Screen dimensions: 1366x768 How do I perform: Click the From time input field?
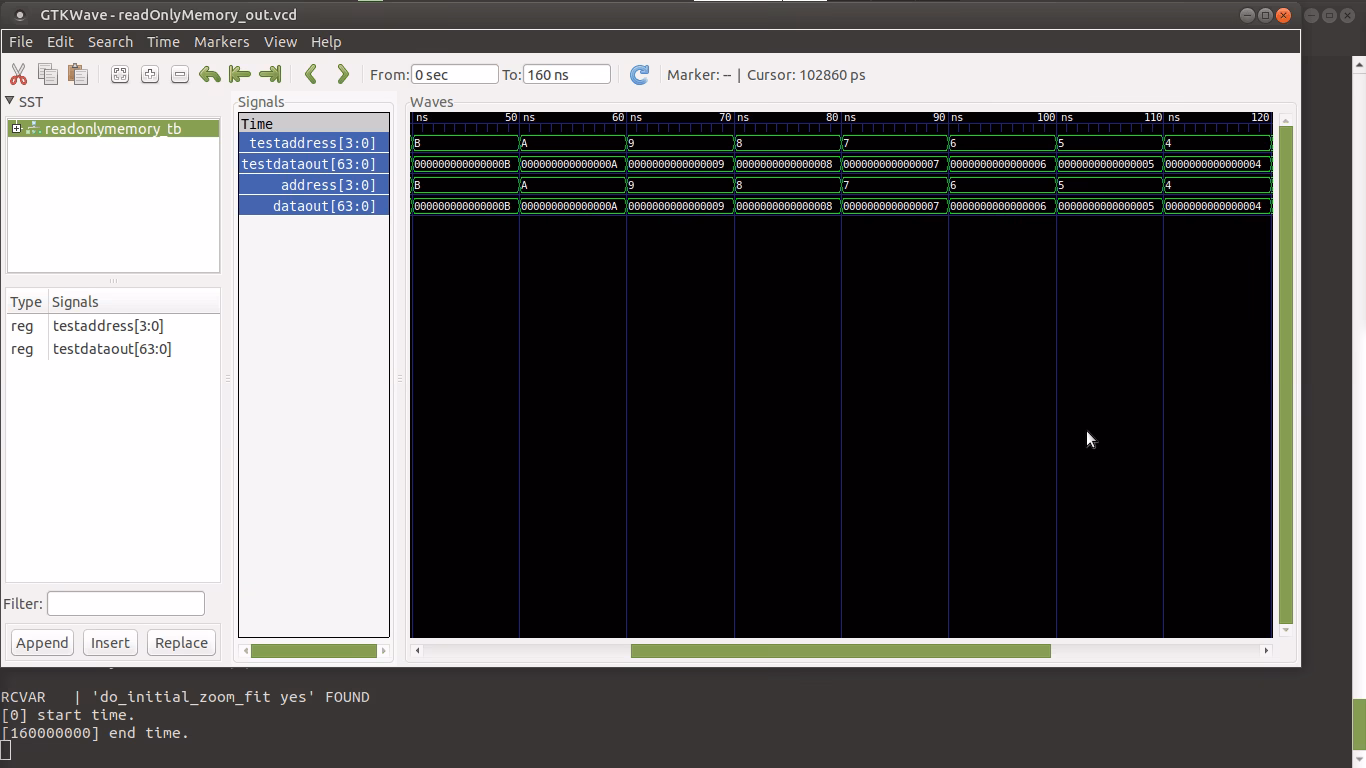point(454,75)
